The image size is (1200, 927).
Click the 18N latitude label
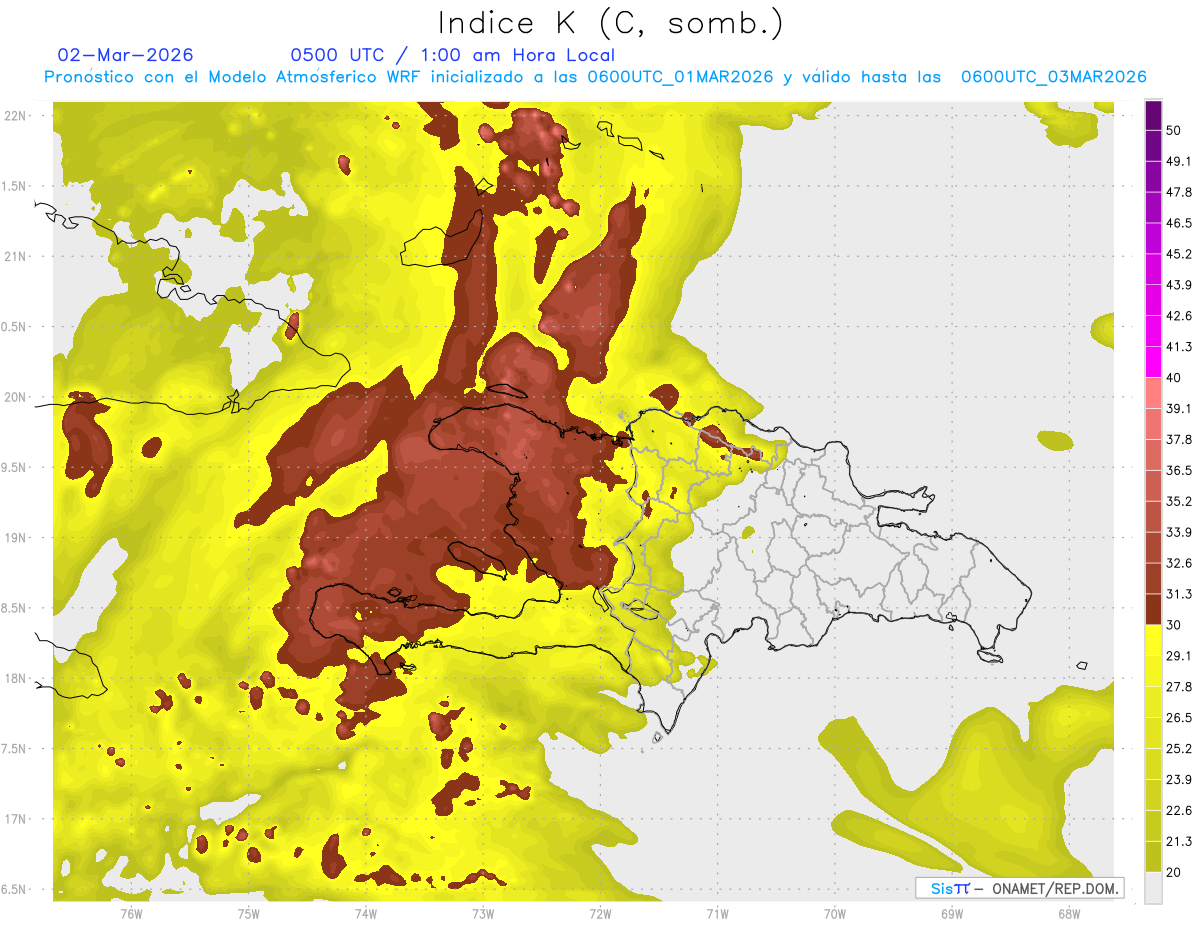[x=16, y=678]
